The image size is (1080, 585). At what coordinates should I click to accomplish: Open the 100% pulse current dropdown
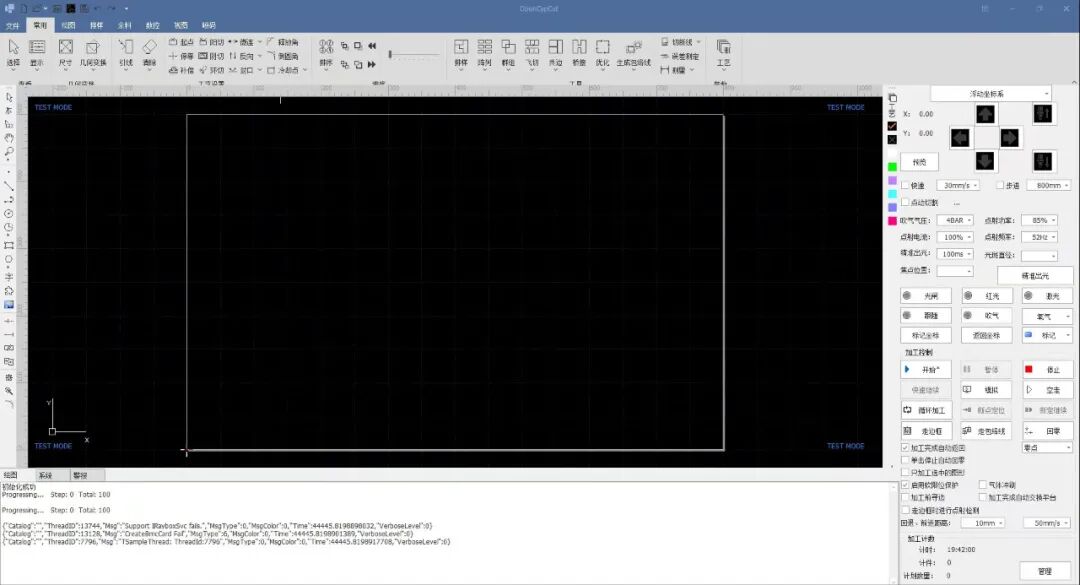click(955, 237)
